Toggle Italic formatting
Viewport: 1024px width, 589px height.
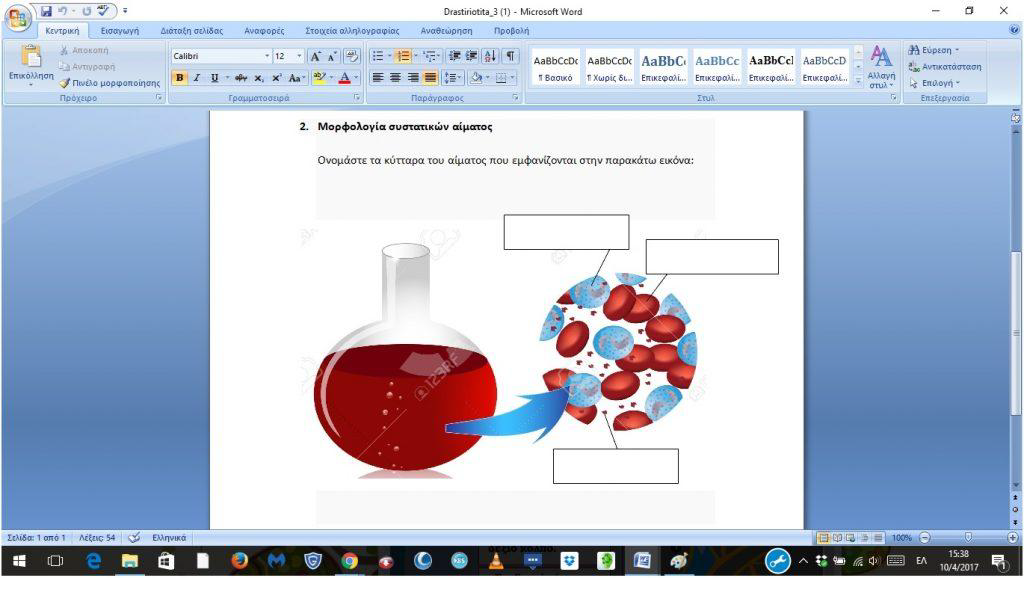(x=197, y=78)
